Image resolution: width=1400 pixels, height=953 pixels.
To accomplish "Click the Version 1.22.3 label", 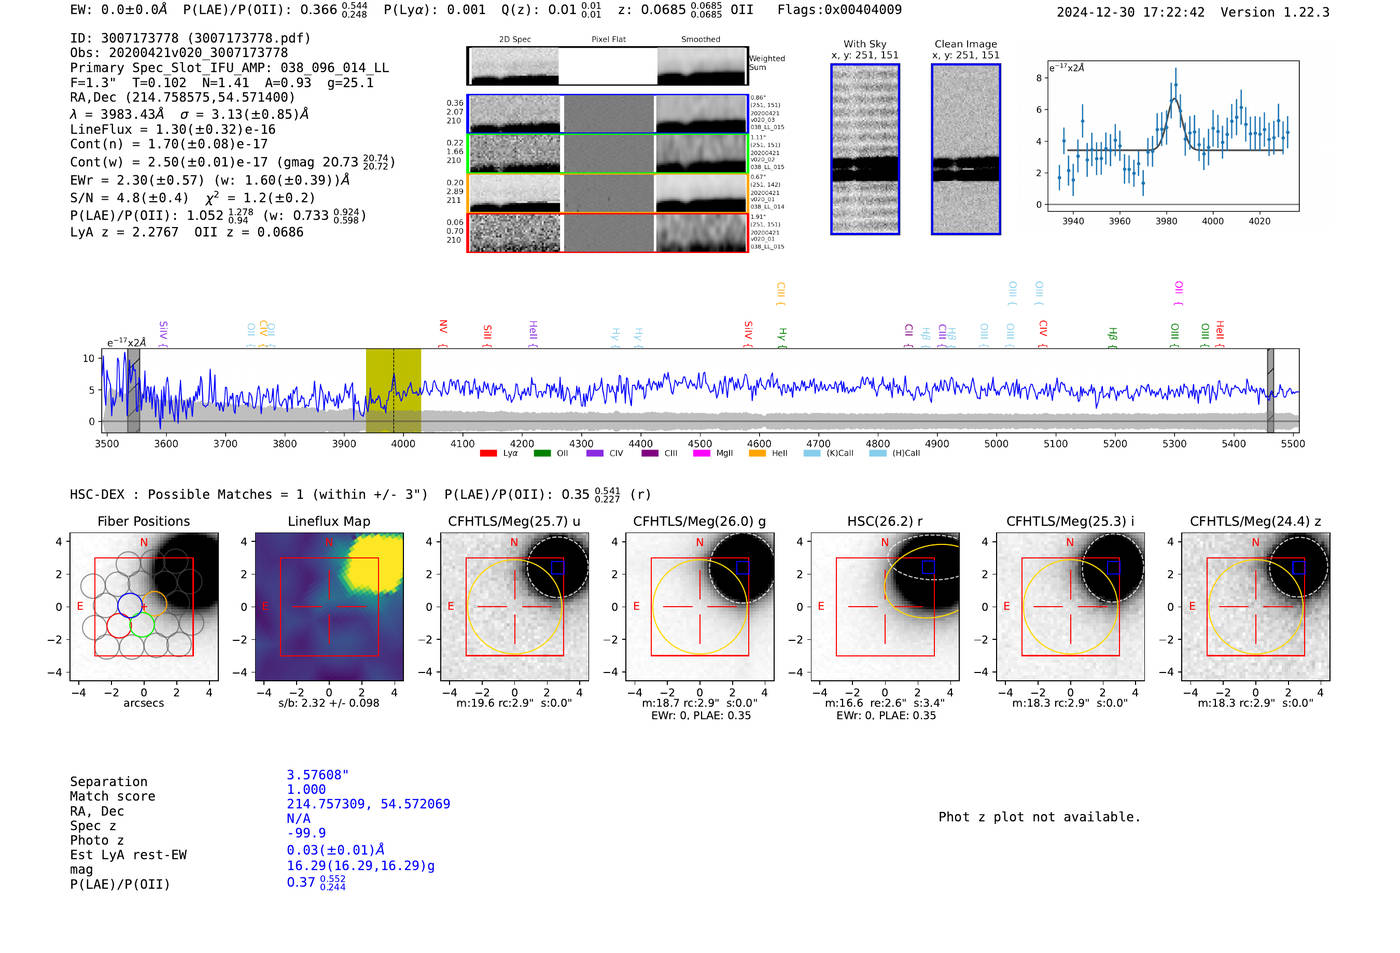I will coord(1275,12).
